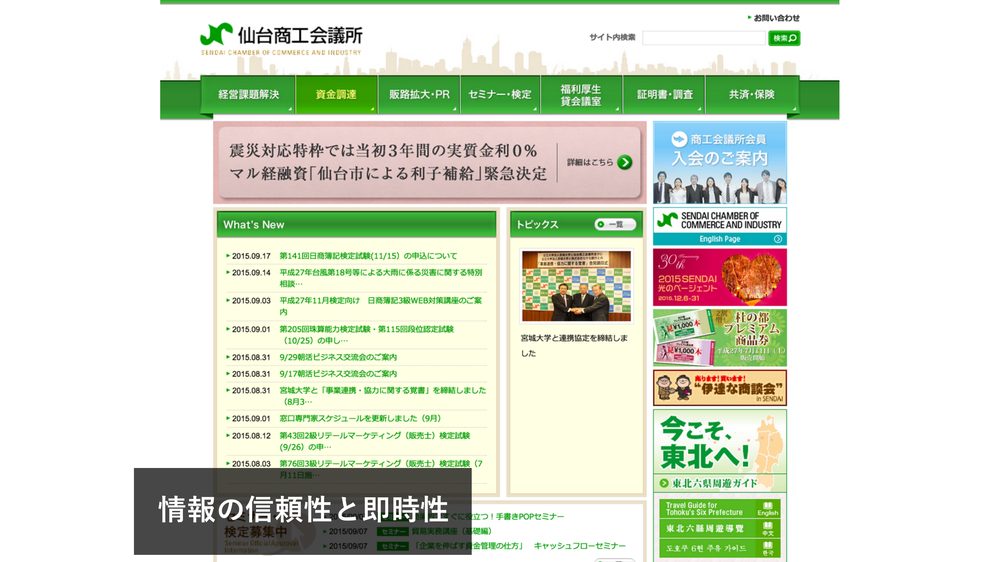Open the Korean 6현 주유 가이드 guide
The width and height of the screenshot is (1000, 562).
tap(719, 548)
